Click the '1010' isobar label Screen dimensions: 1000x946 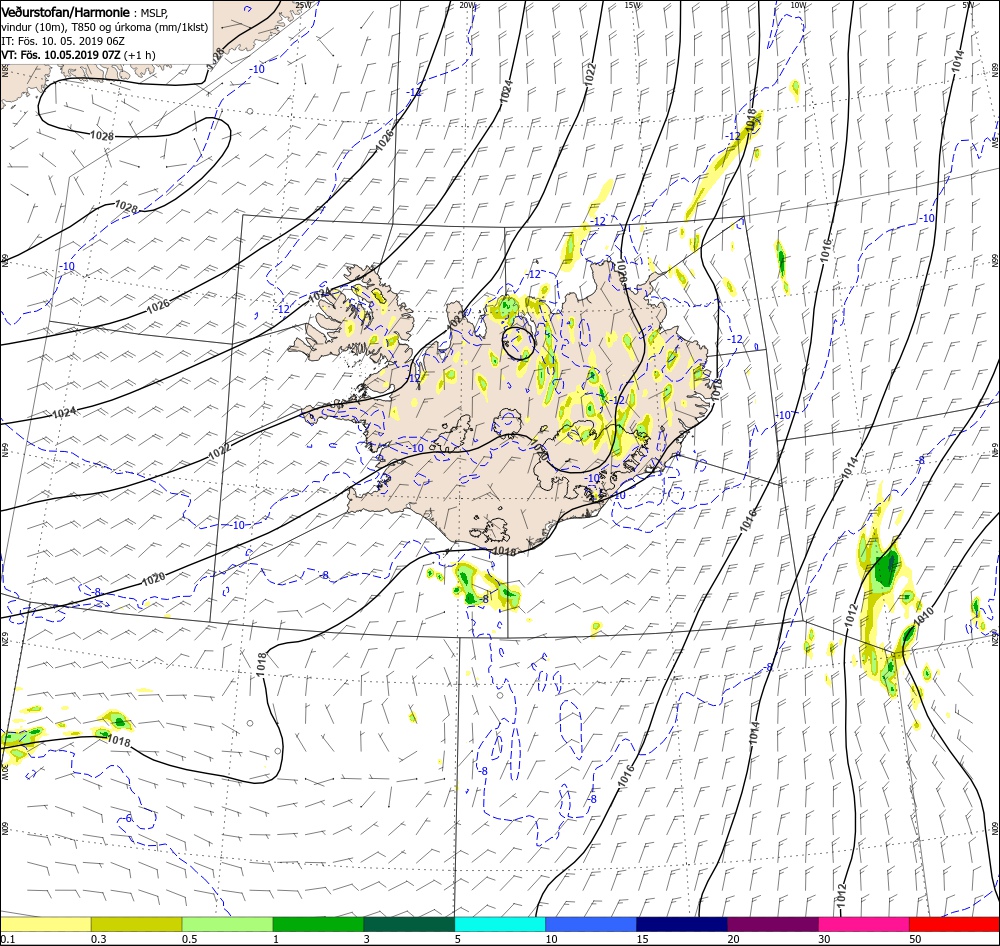tap(923, 616)
